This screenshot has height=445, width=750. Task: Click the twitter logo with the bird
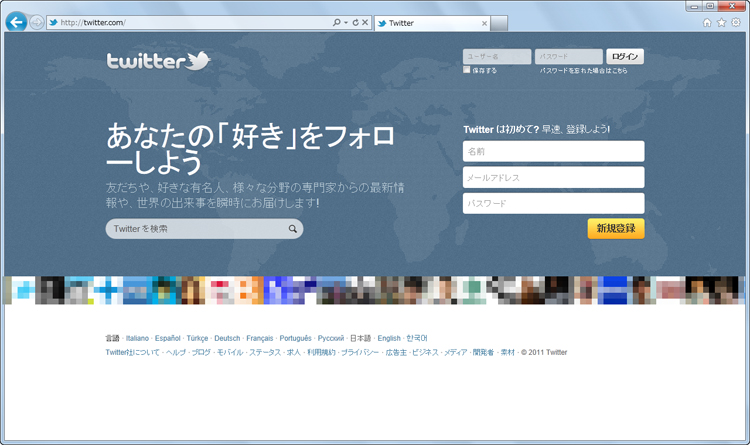click(158, 61)
